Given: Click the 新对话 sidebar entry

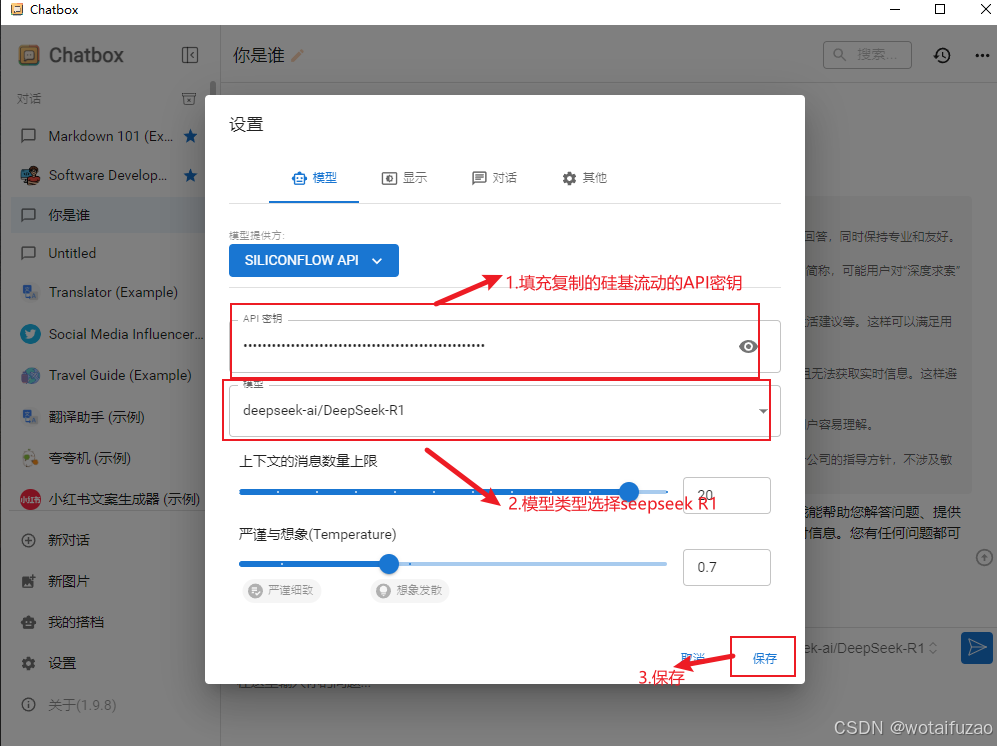Looking at the screenshot, I should click(107, 541).
